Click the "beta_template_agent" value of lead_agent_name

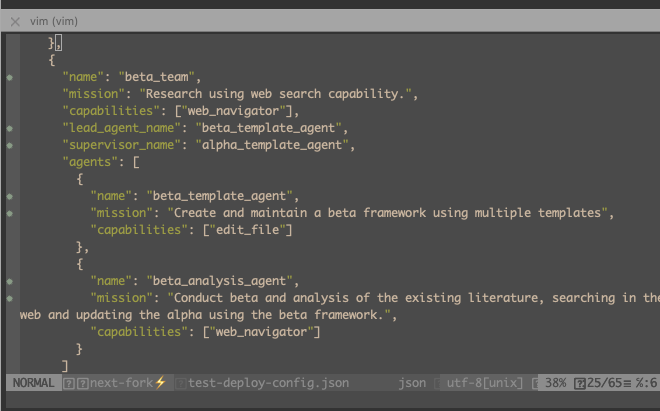pos(269,128)
